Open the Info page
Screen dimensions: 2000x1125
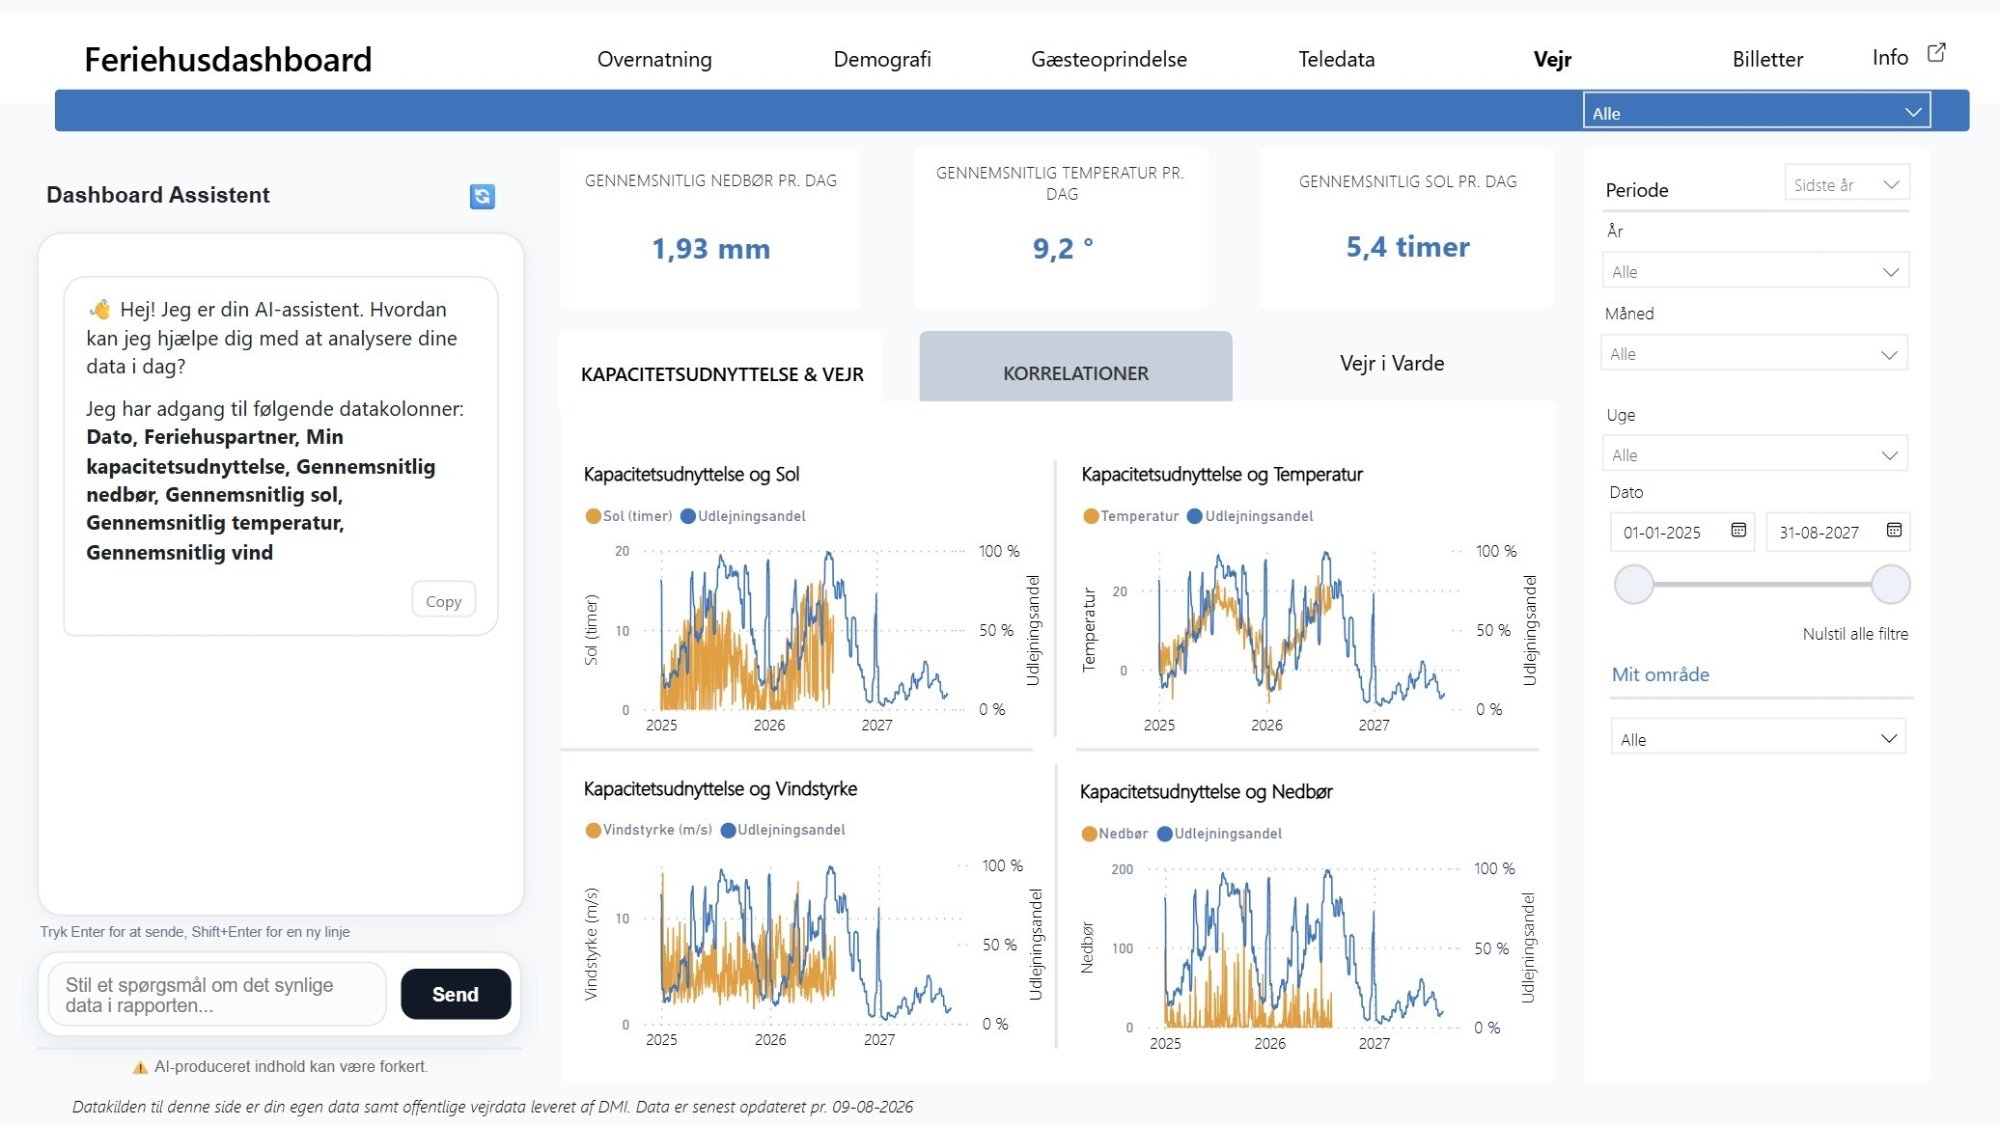click(x=1890, y=57)
